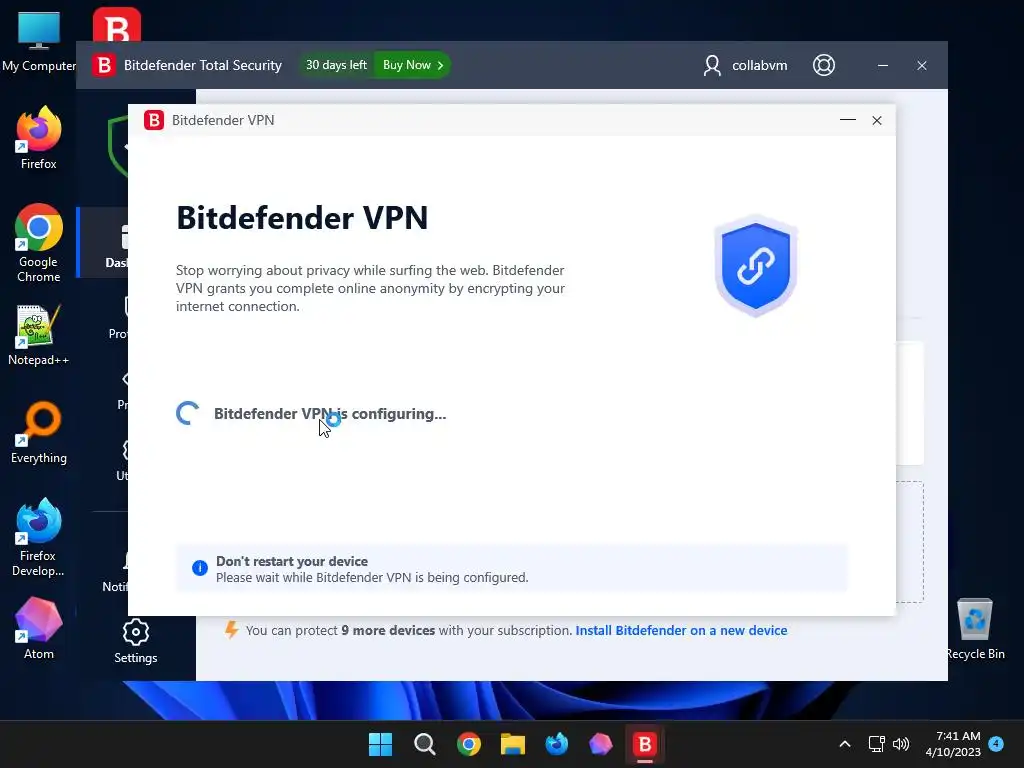
Task: Launch Atom editor from desktop
Action: [x=39, y=628]
